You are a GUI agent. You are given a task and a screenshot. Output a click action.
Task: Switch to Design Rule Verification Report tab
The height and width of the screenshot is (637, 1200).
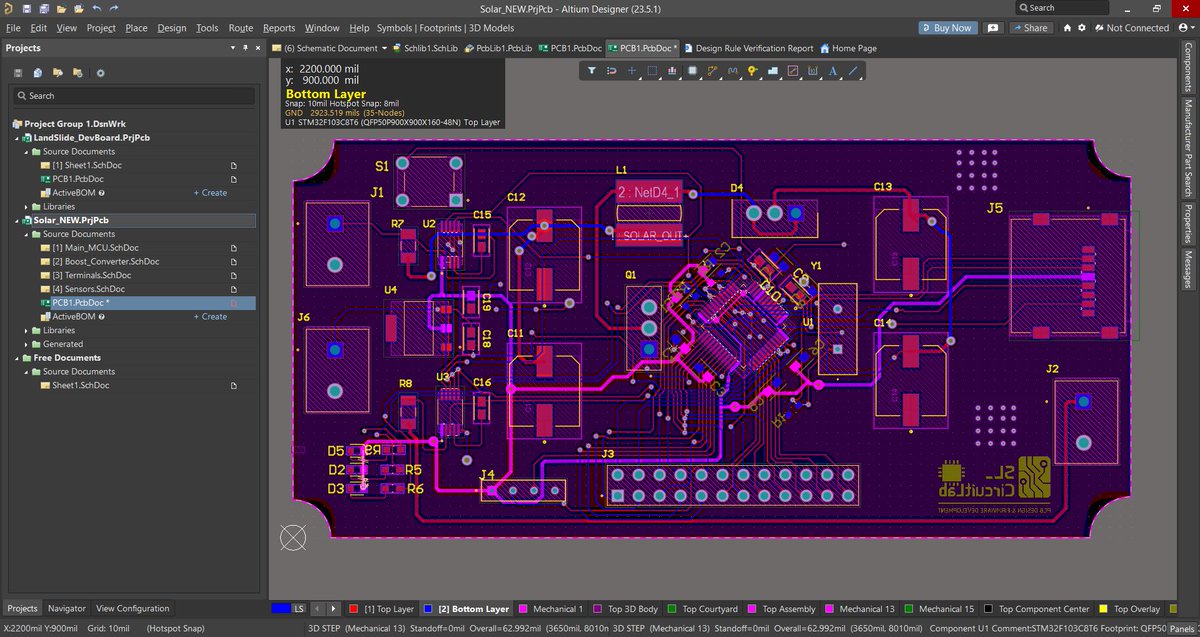pyautogui.click(x=747, y=48)
